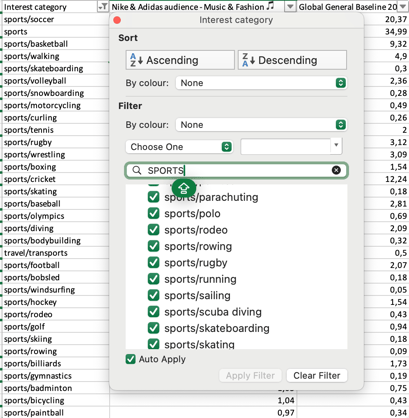Open Global General Baseline column filter arrow
The width and height of the screenshot is (409, 418).
click(x=403, y=6)
